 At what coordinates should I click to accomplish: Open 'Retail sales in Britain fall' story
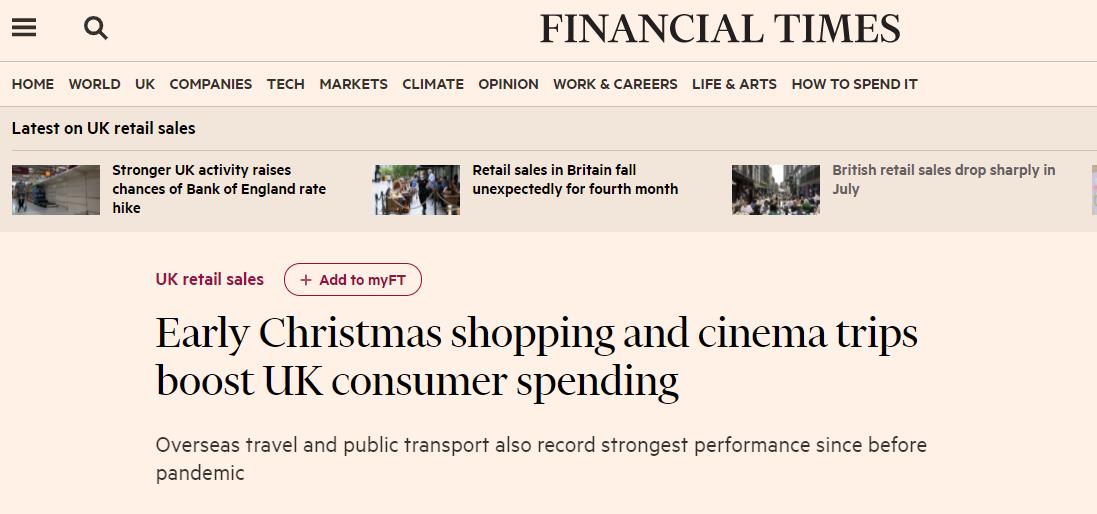coord(575,180)
